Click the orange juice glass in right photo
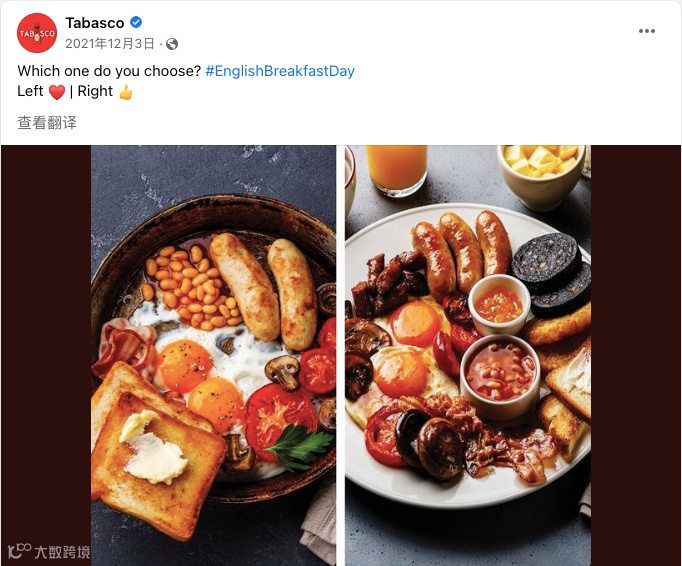 click(x=396, y=167)
